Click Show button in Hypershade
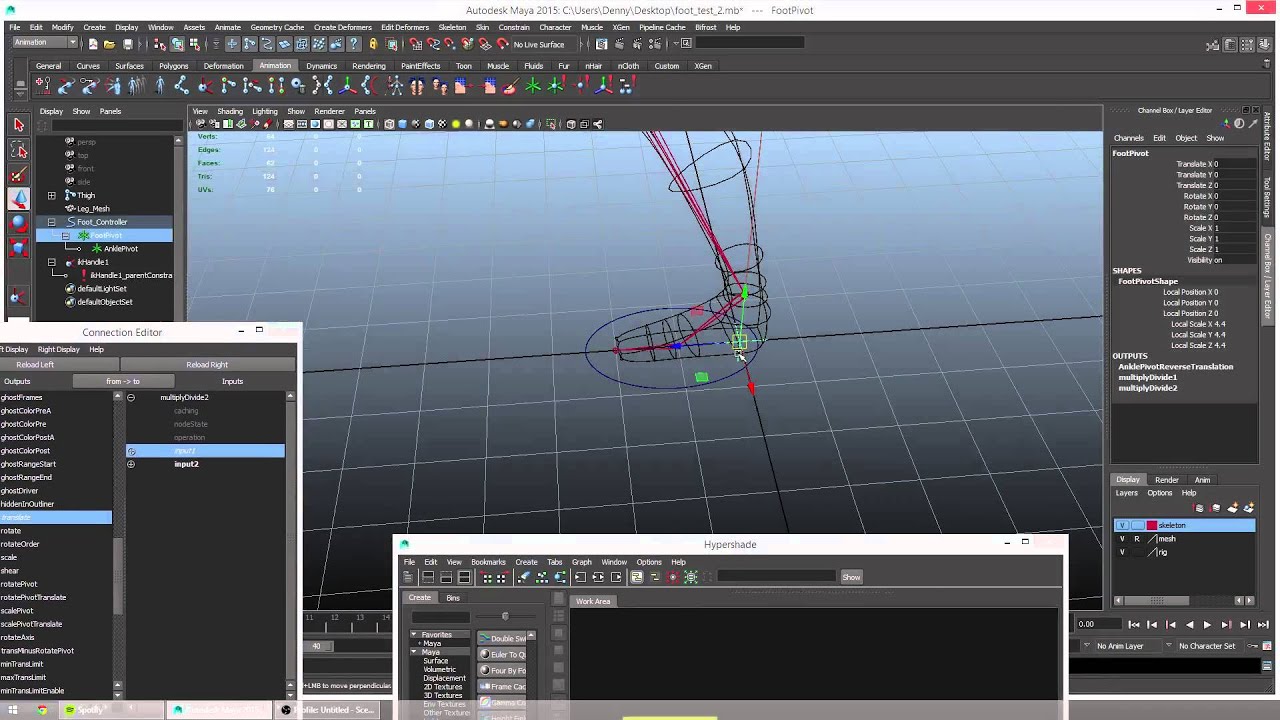This screenshot has width=1280, height=720. [x=851, y=577]
